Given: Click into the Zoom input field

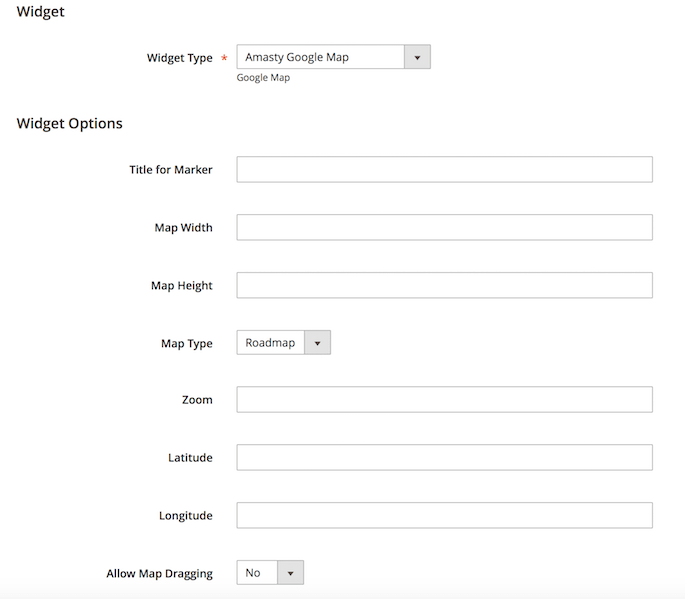Looking at the screenshot, I should coord(444,400).
